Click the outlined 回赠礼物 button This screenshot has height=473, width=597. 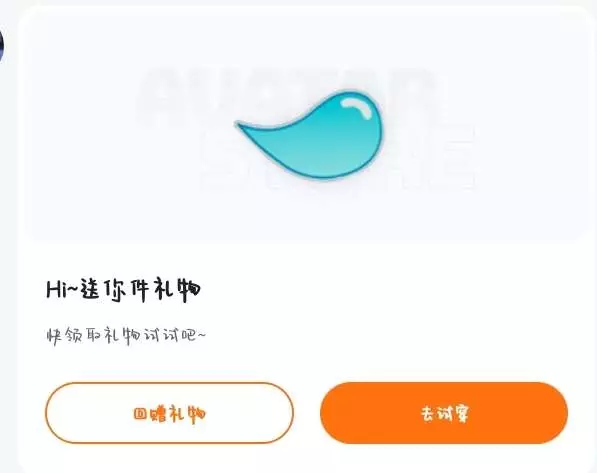(x=169, y=413)
